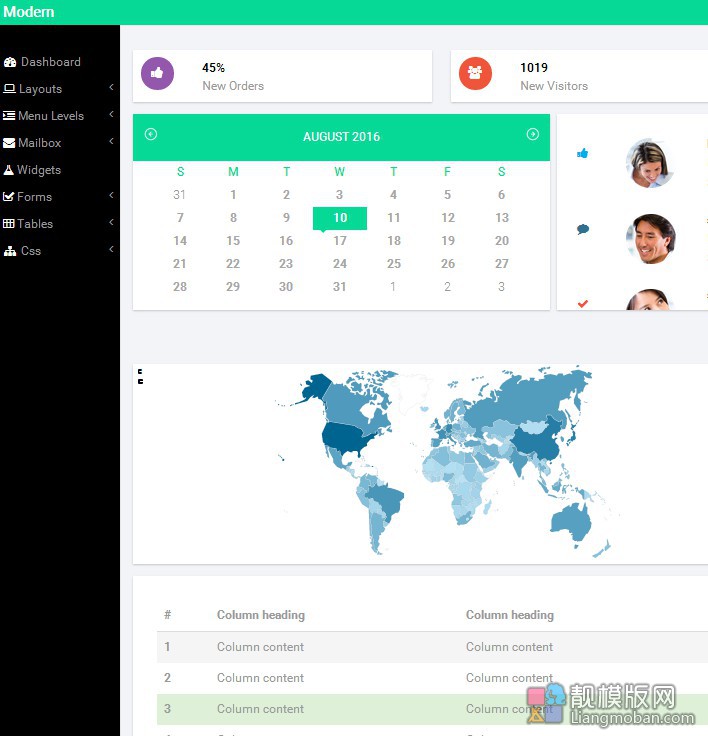708x736 pixels.
Task: Click the first Column heading table header
Action: (x=261, y=615)
